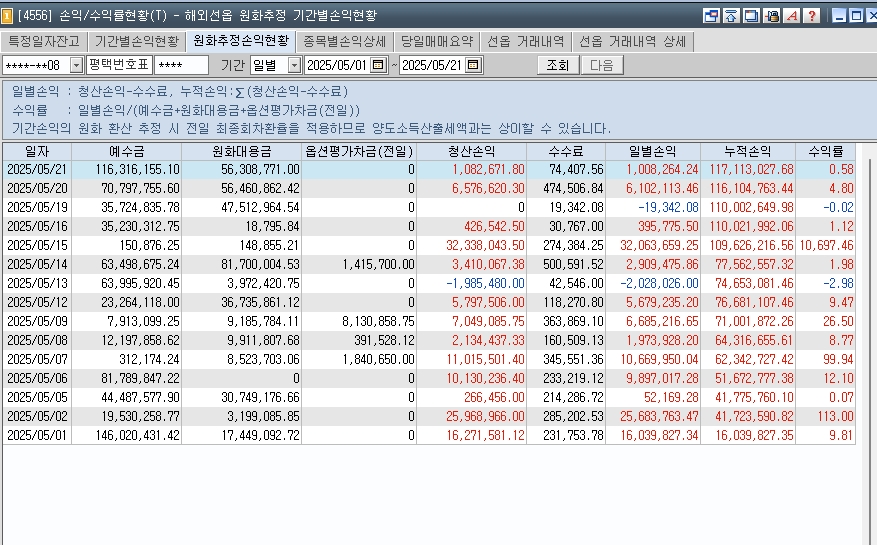This screenshot has height=545, width=877.
Task: Click the 수익률 column header
Action: [x=826, y=152]
